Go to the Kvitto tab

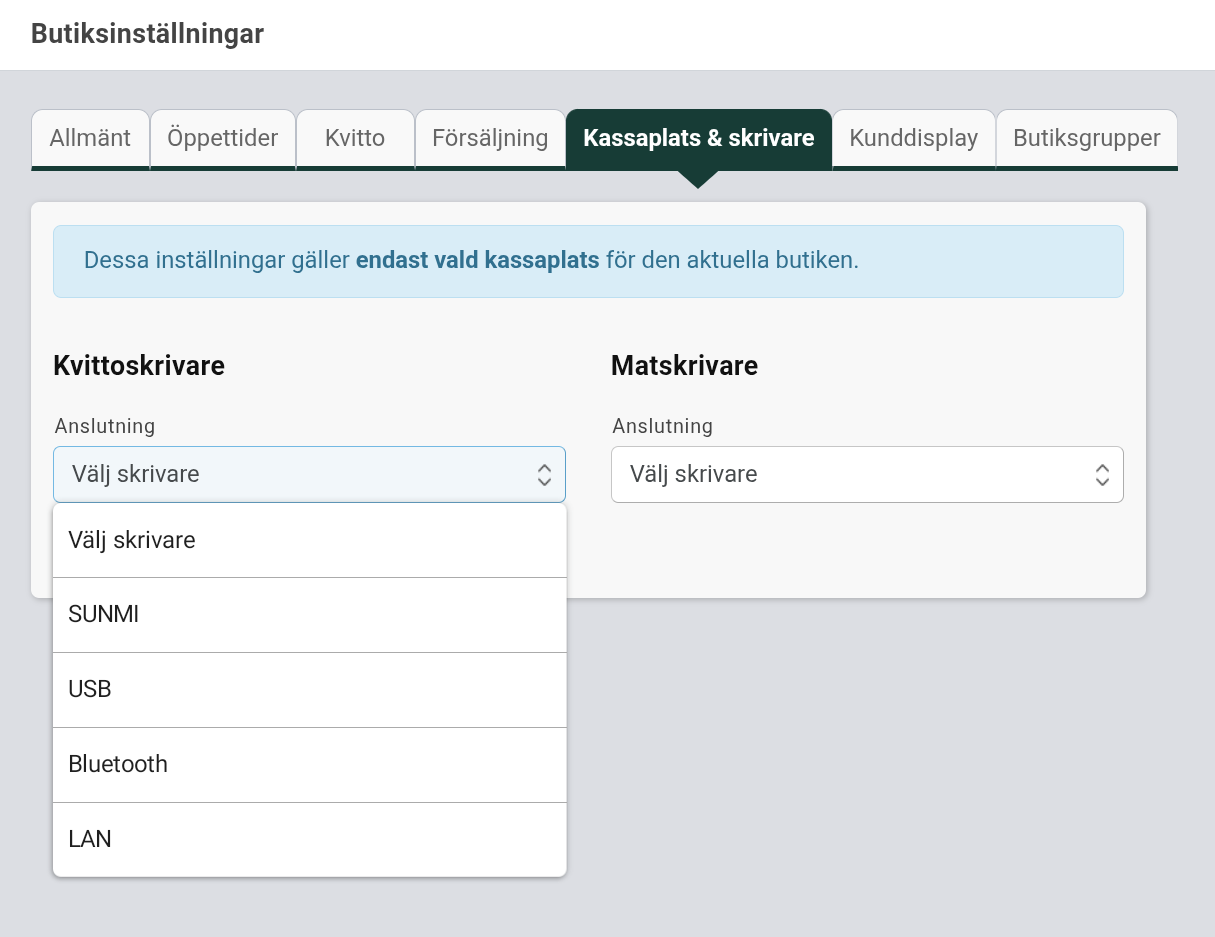click(x=355, y=138)
